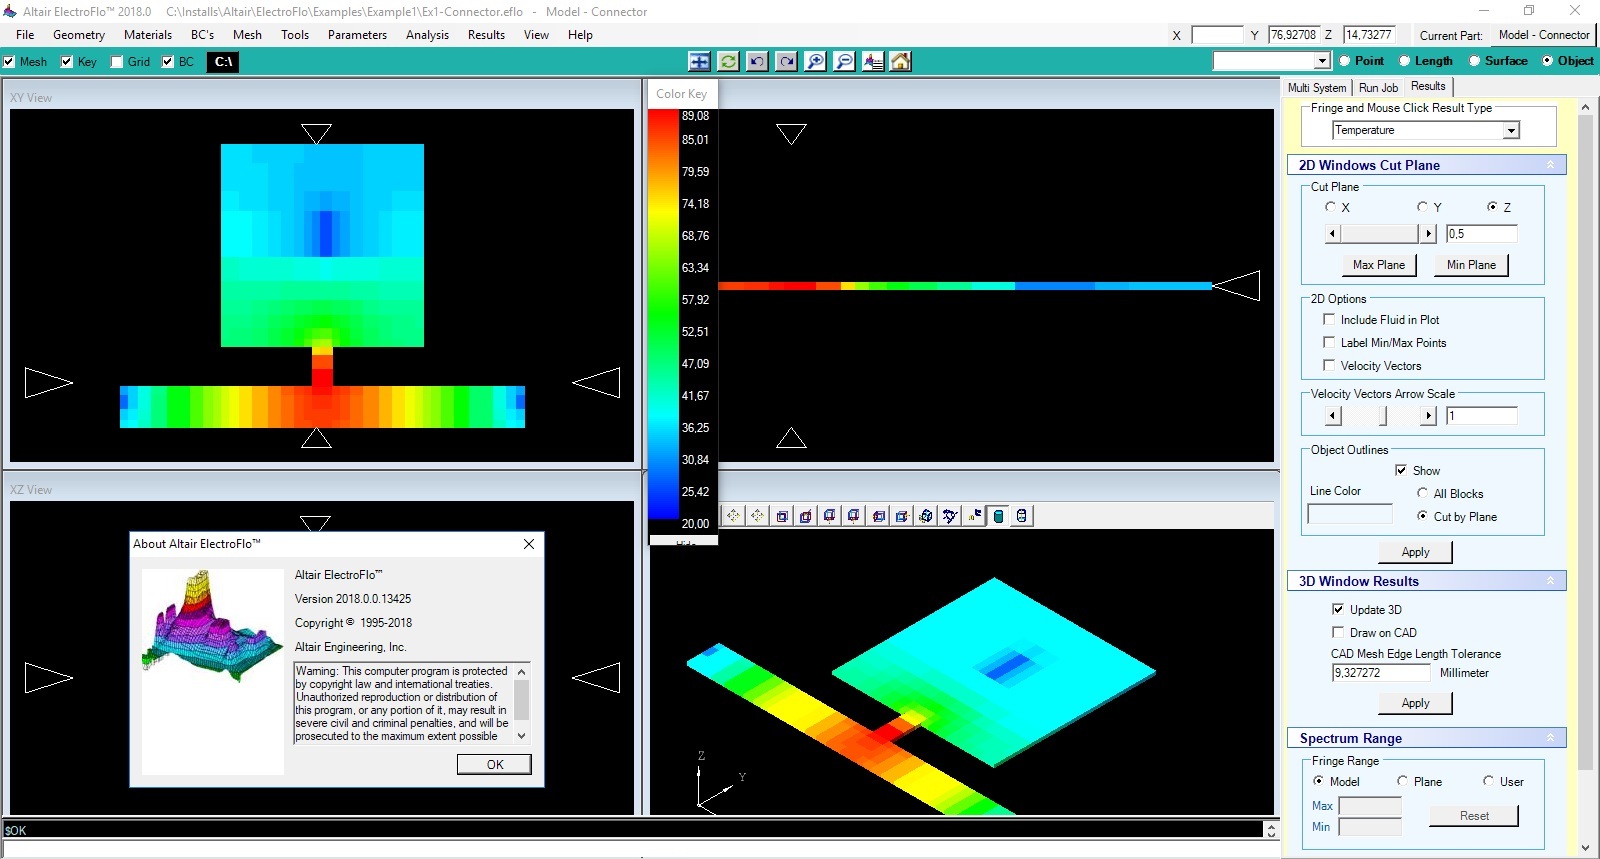
Task: Click the Line Color swatch box
Action: (x=1350, y=514)
